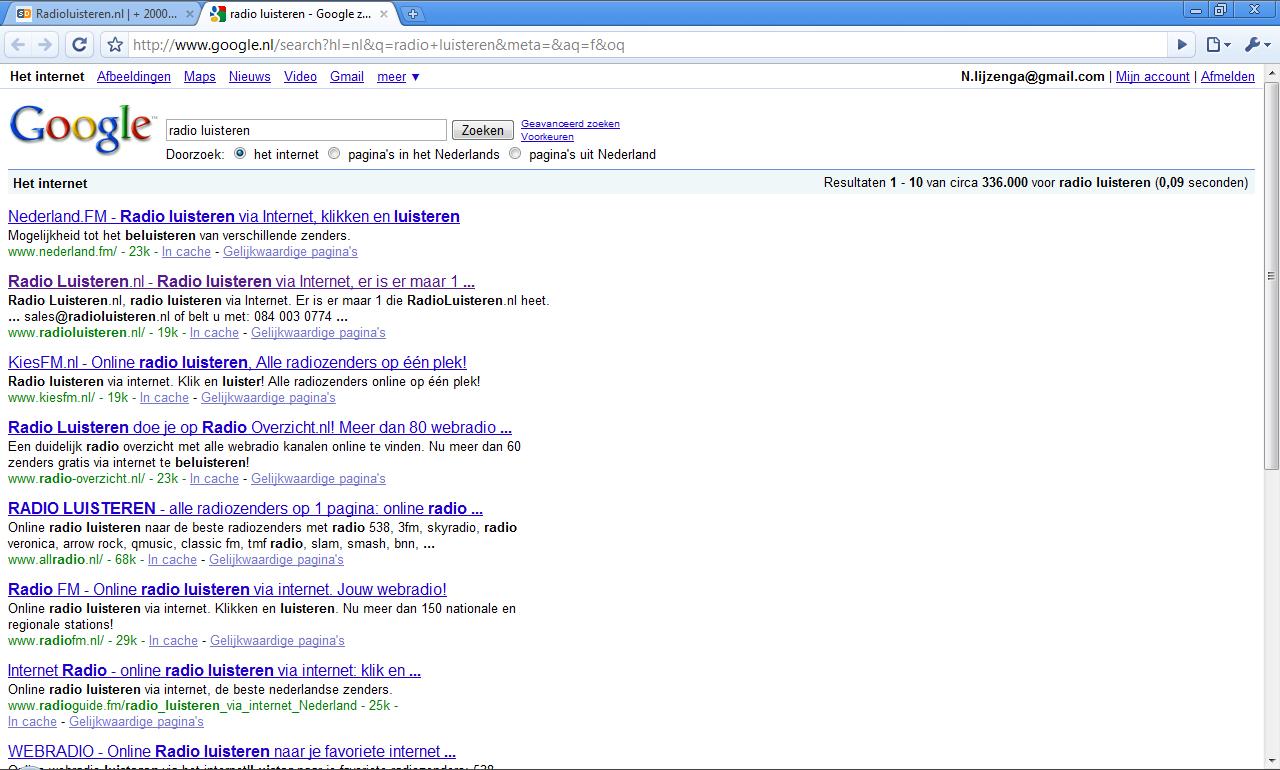
Task: Click the browser Forward arrow
Action: [45, 44]
